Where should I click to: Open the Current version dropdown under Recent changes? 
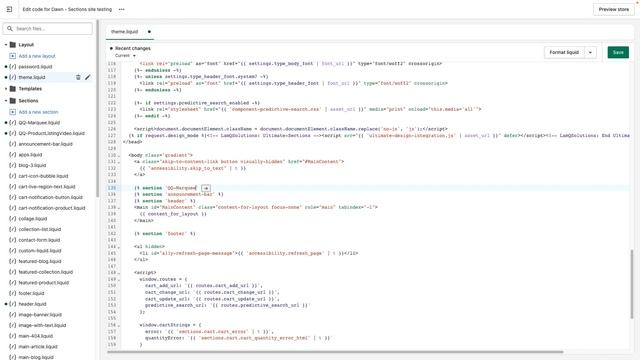[125, 56]
